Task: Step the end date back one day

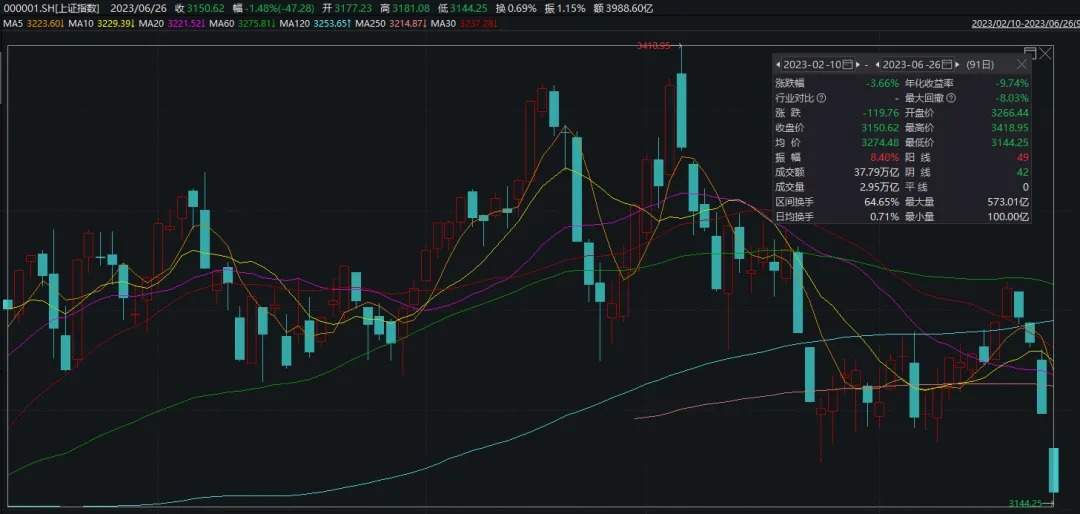Action: tap(878, 64)
